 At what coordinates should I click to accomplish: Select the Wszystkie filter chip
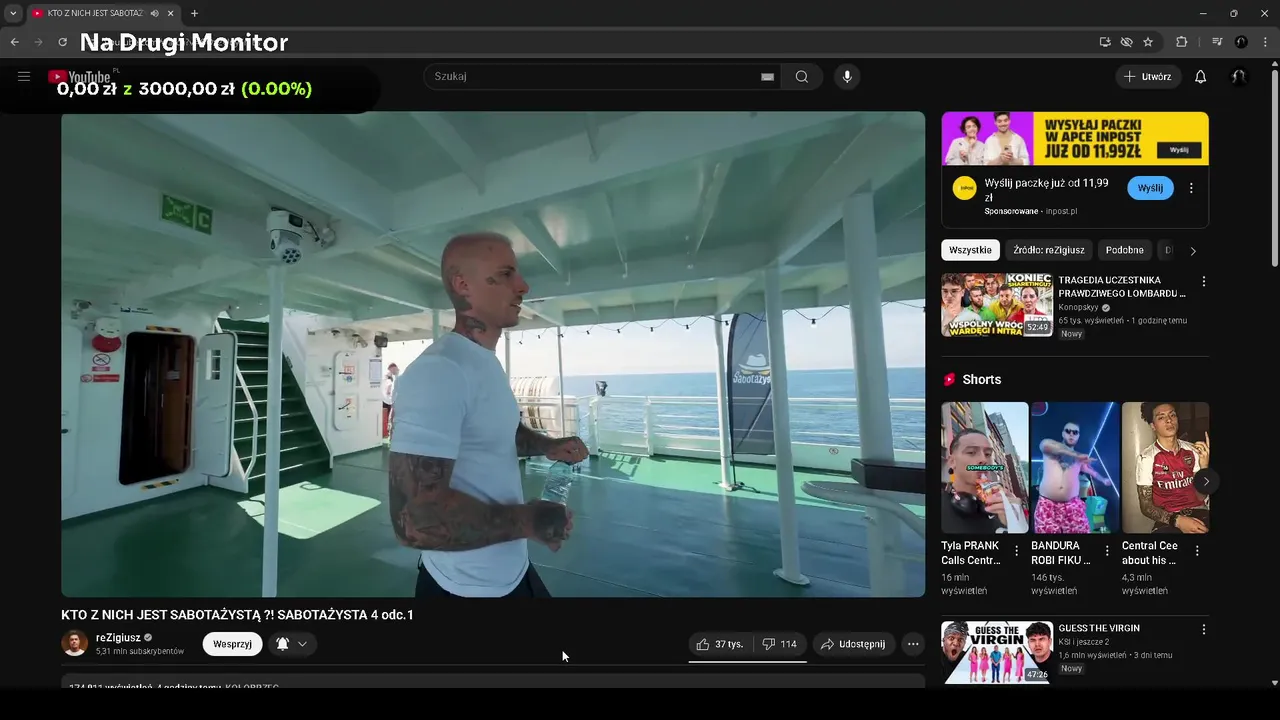tap(970, 250)
